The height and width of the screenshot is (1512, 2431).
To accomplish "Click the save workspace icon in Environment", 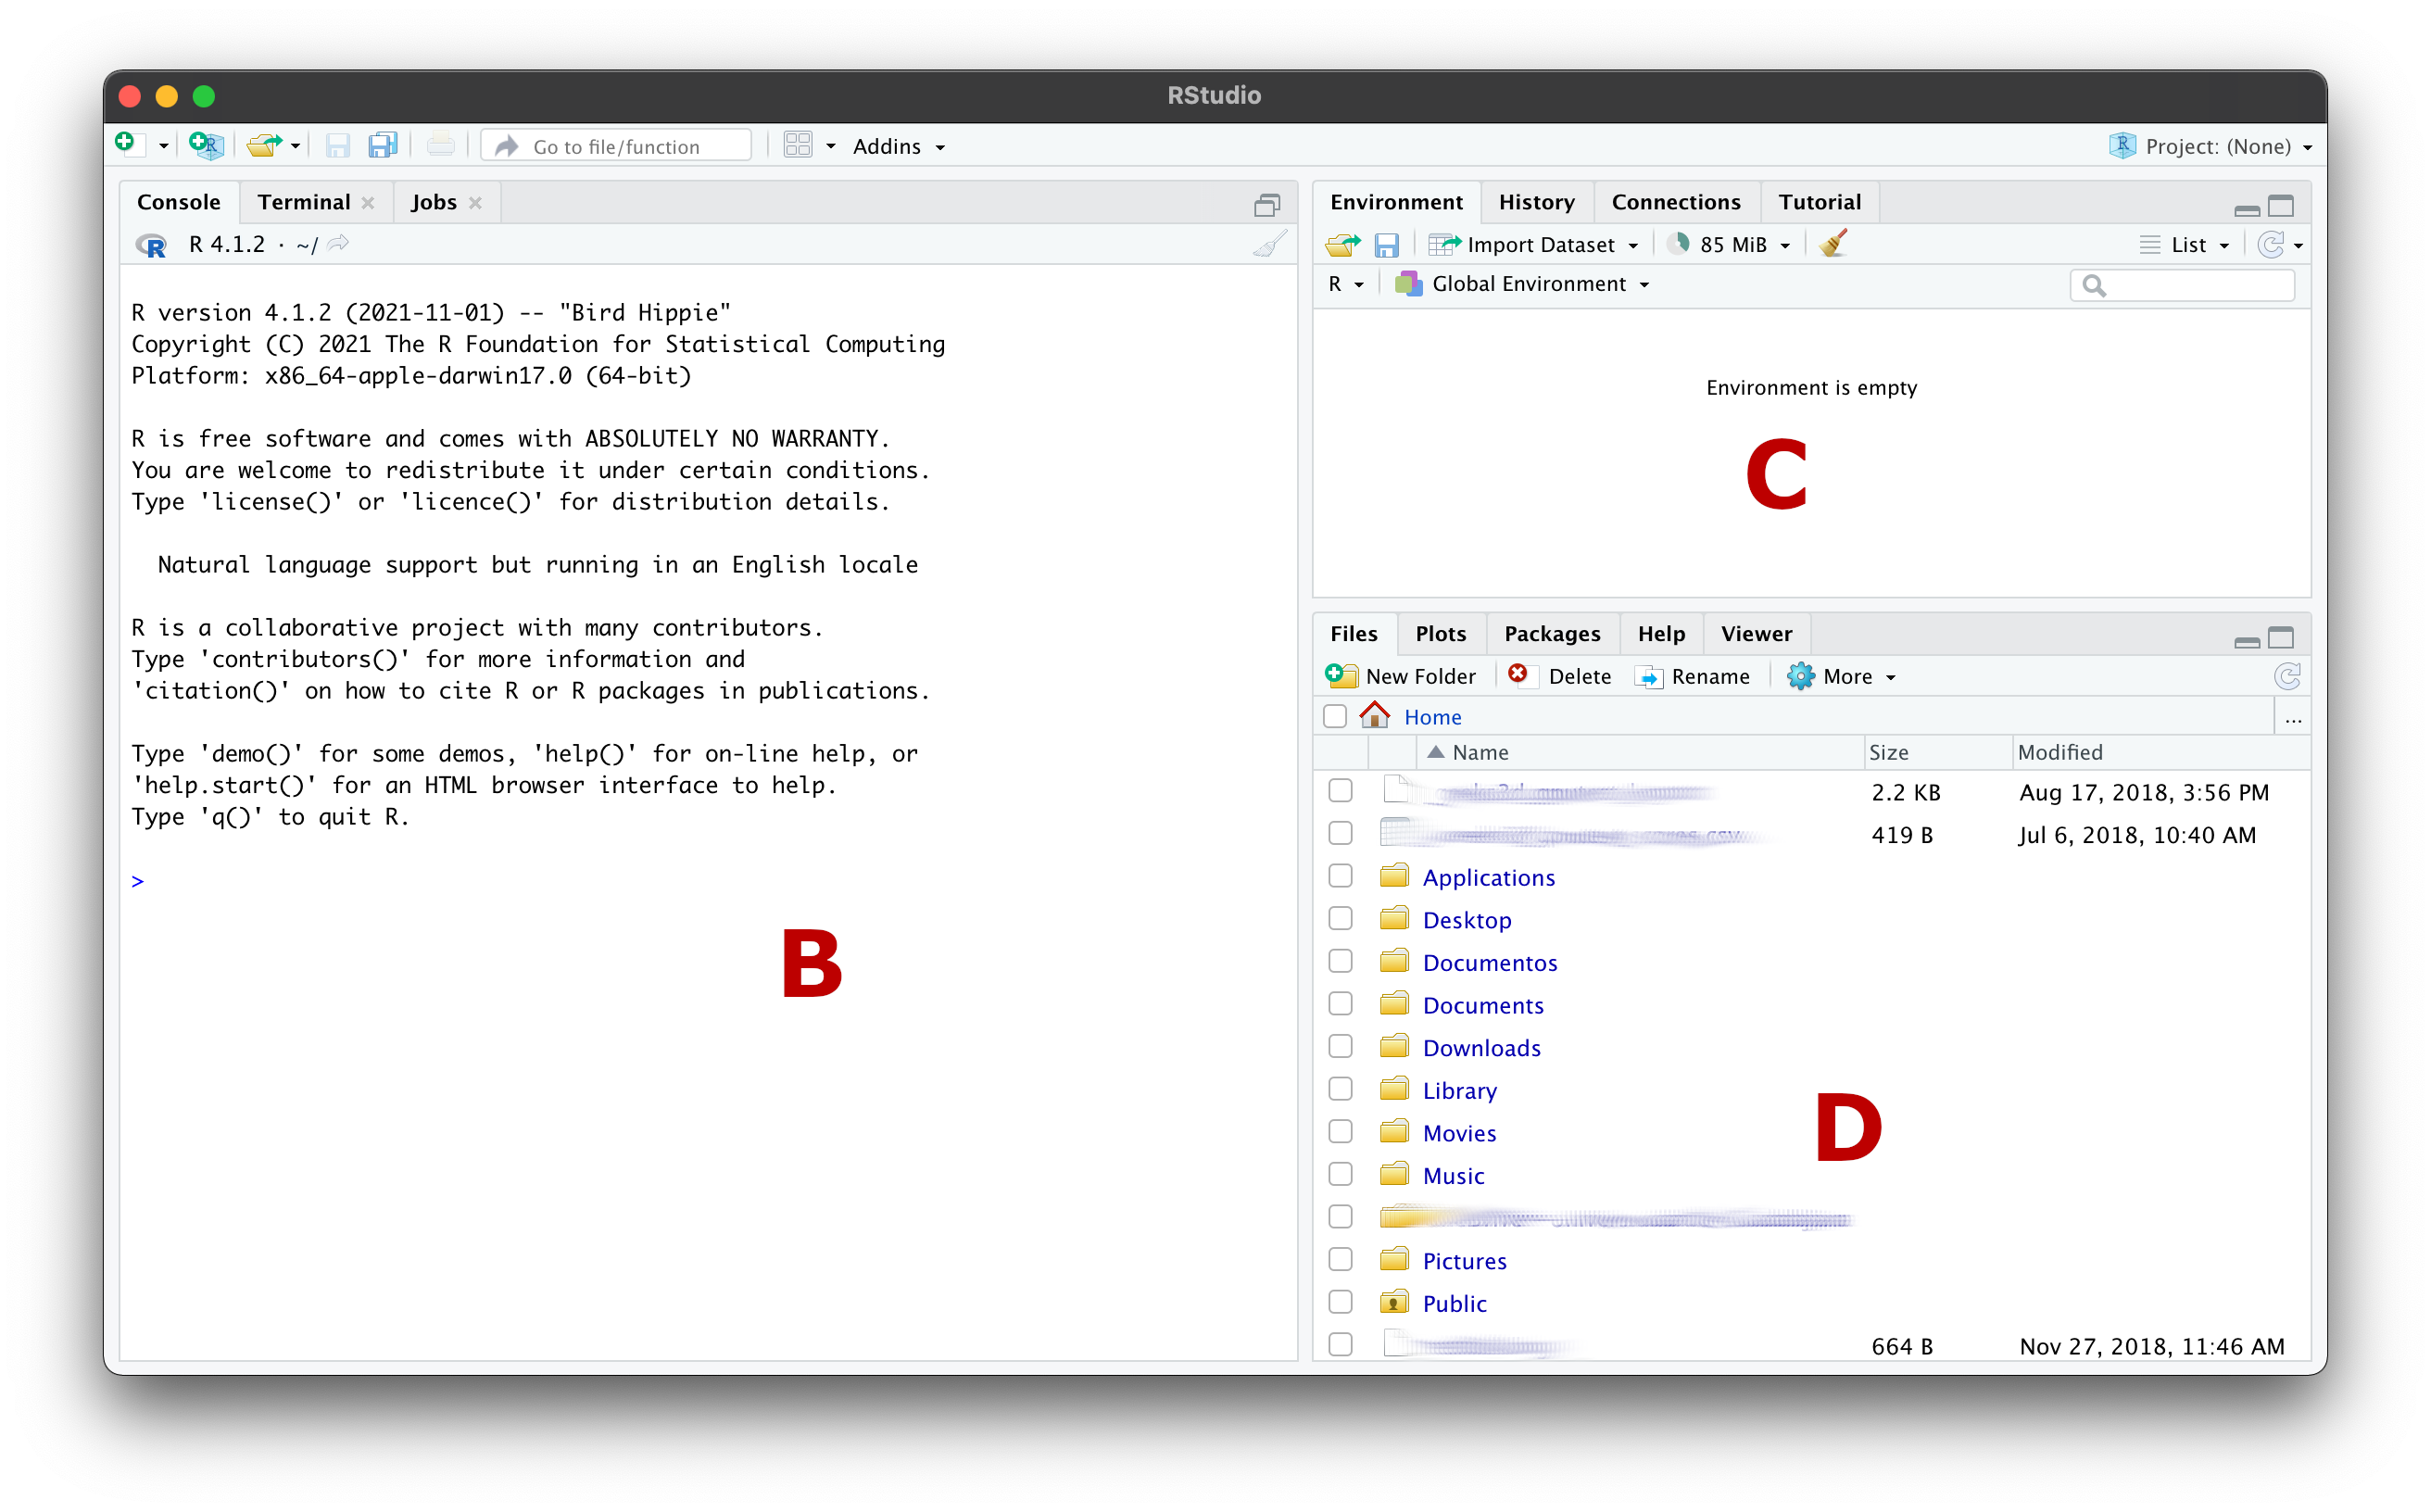I will [1386, 245].
